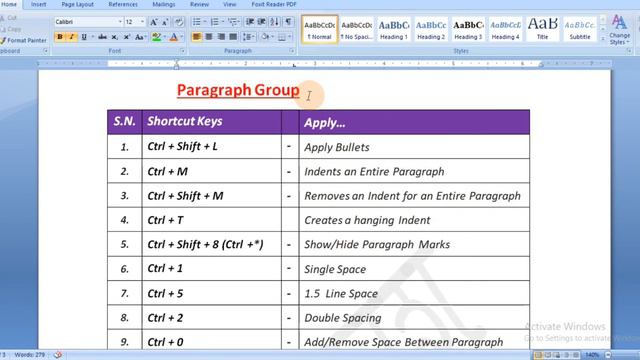Click the Decrease Indent icon

tap(250, 22)
